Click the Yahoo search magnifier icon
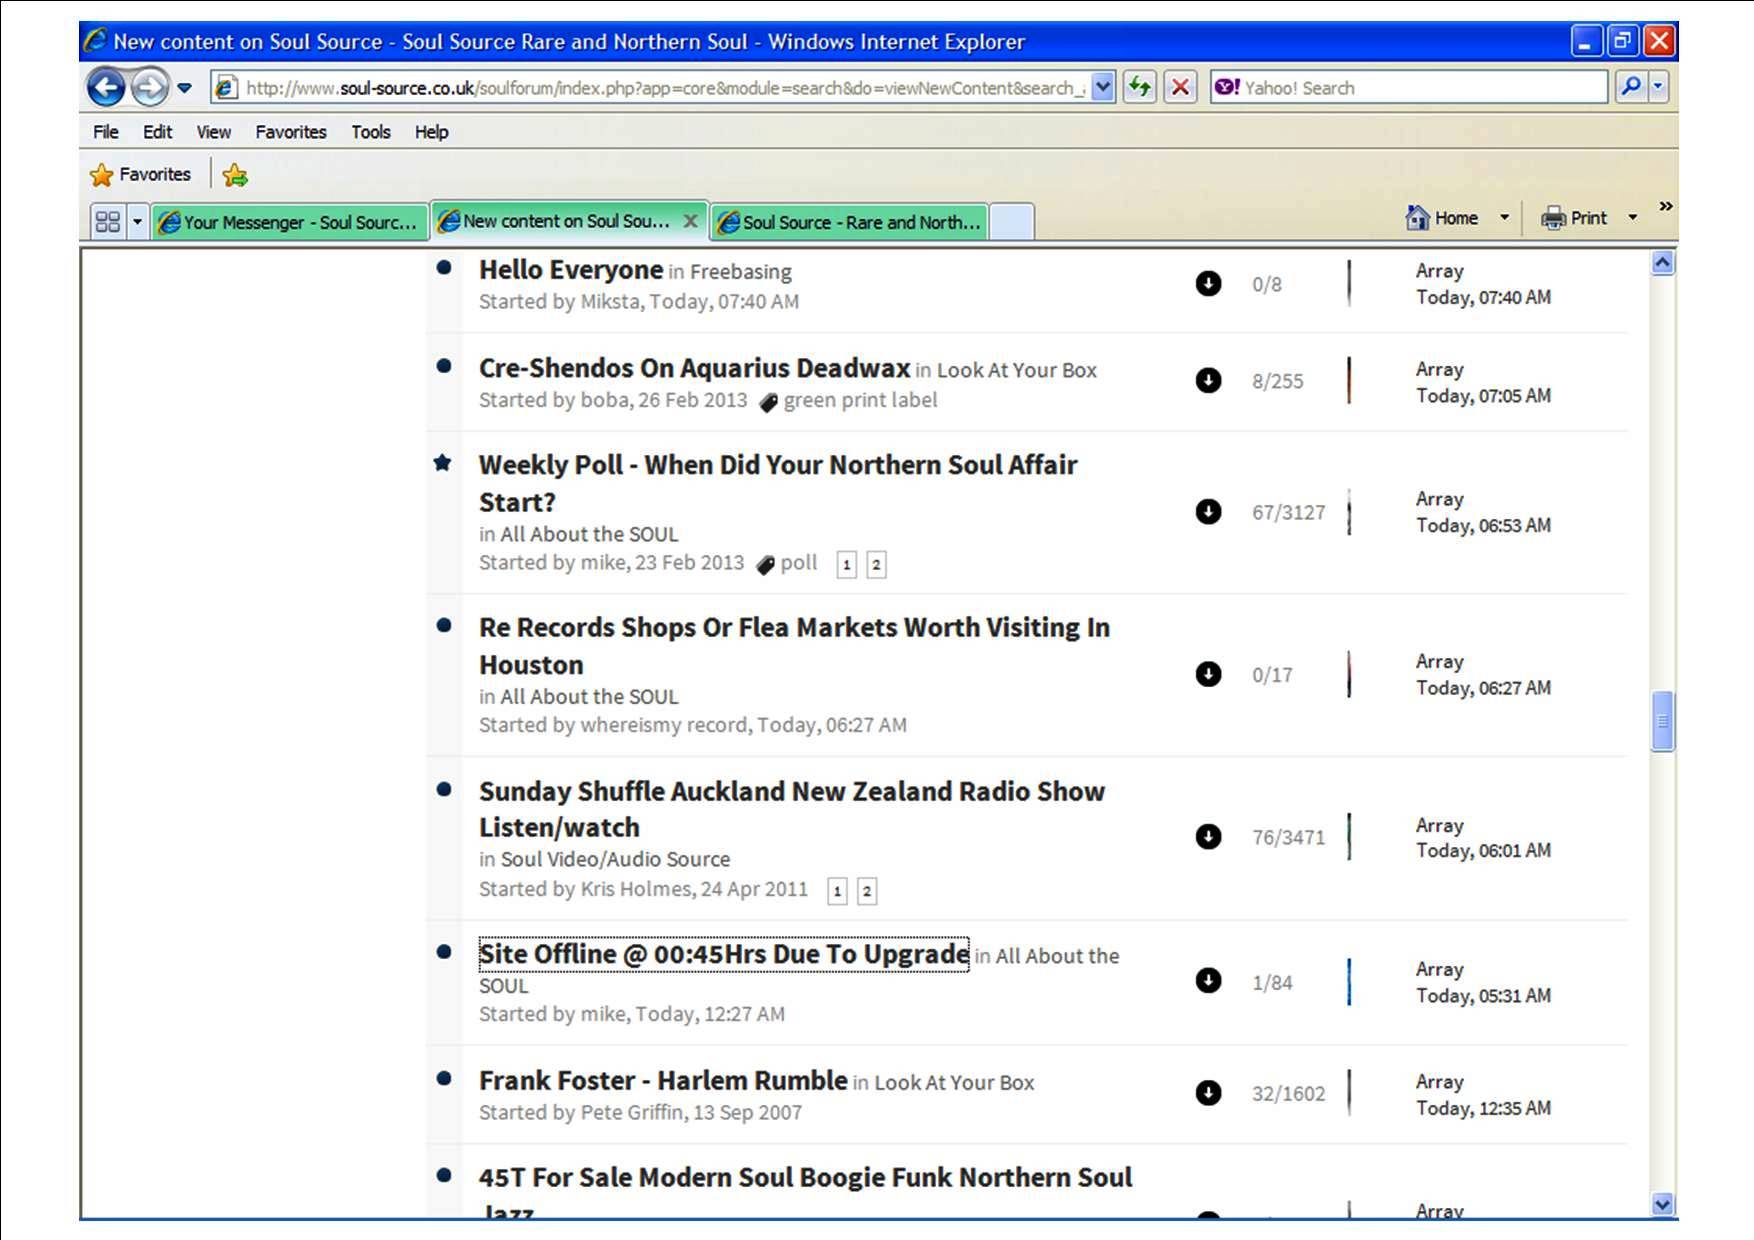Image resolution: width=1754 pixels, height=1240 pixels. 1630,87
